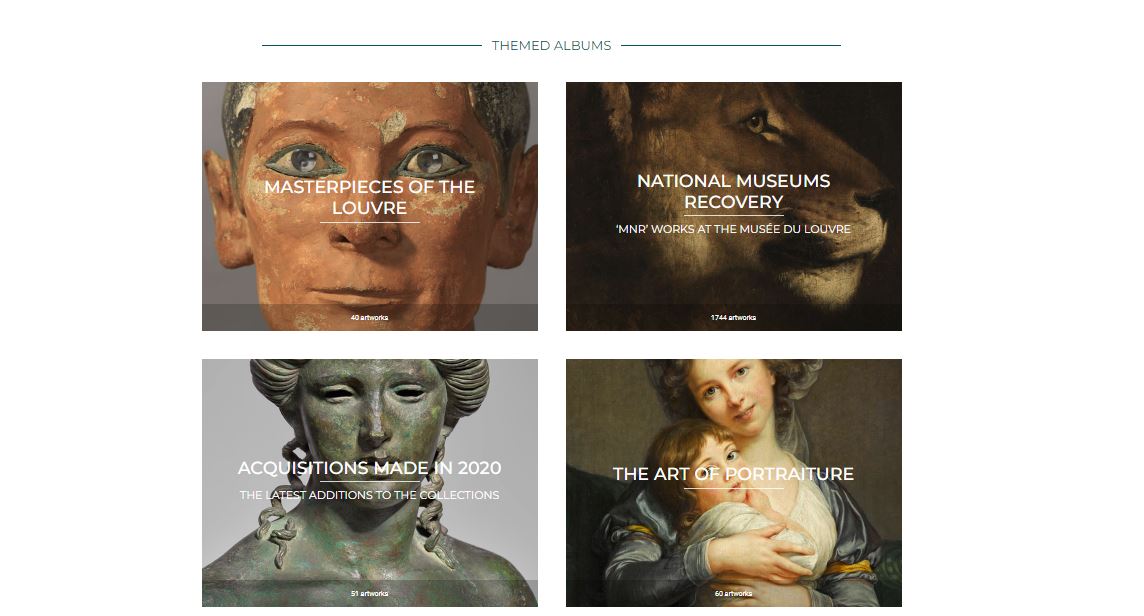Screen dimensions: 1144x616
Task: Open The Art of Portraiture album title
Action: 733,474
